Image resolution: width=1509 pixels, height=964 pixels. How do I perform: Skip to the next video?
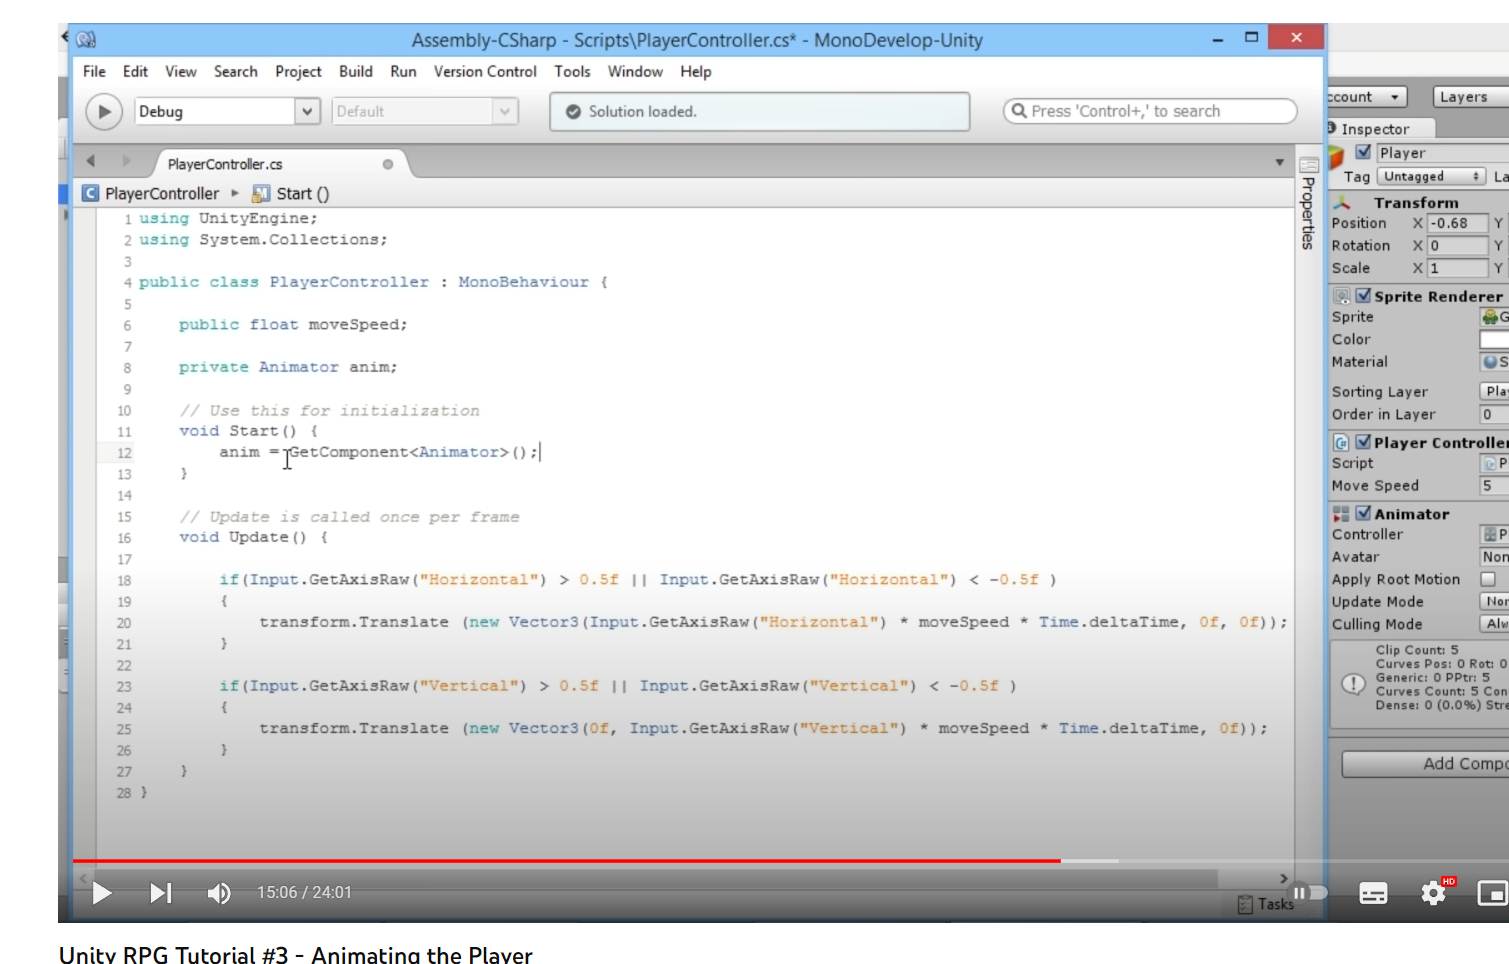click(x=160, y=893)
